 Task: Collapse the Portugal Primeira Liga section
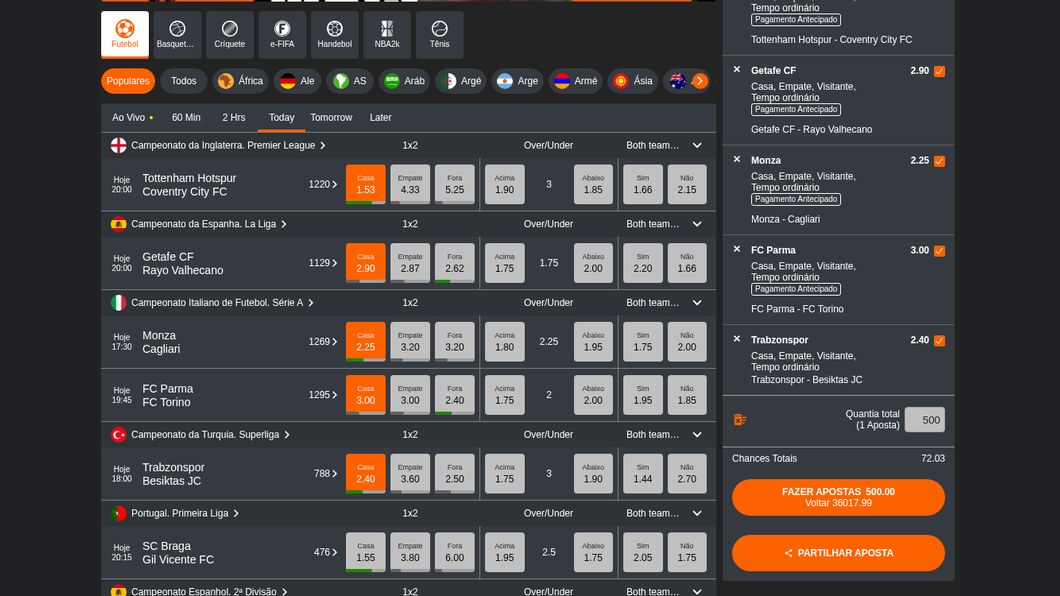point(697,514)
